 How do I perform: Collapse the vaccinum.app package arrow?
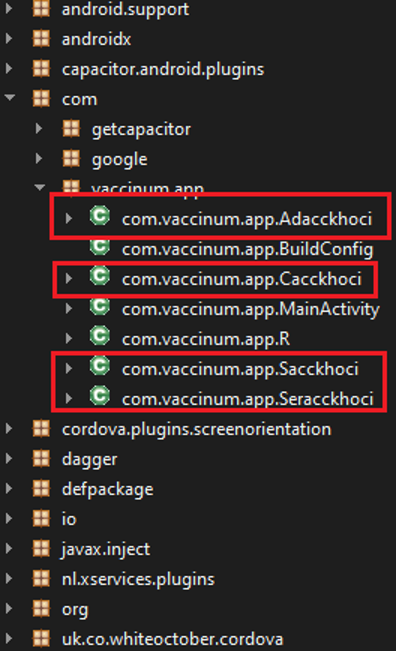pyautogui.click(x=40, y=188)
